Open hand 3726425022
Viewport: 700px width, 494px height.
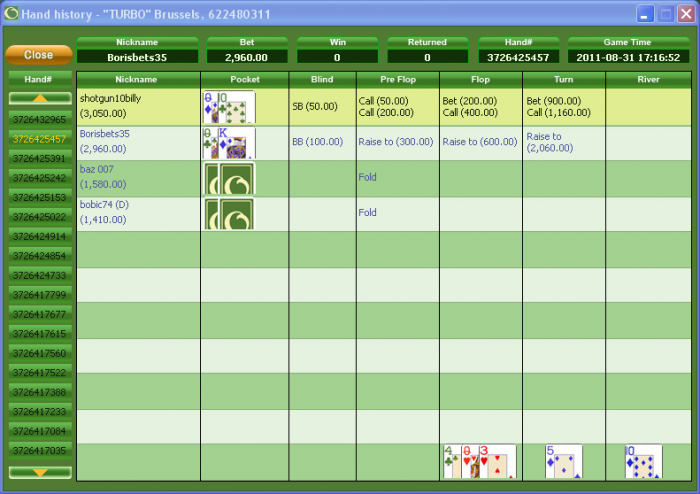40,217
